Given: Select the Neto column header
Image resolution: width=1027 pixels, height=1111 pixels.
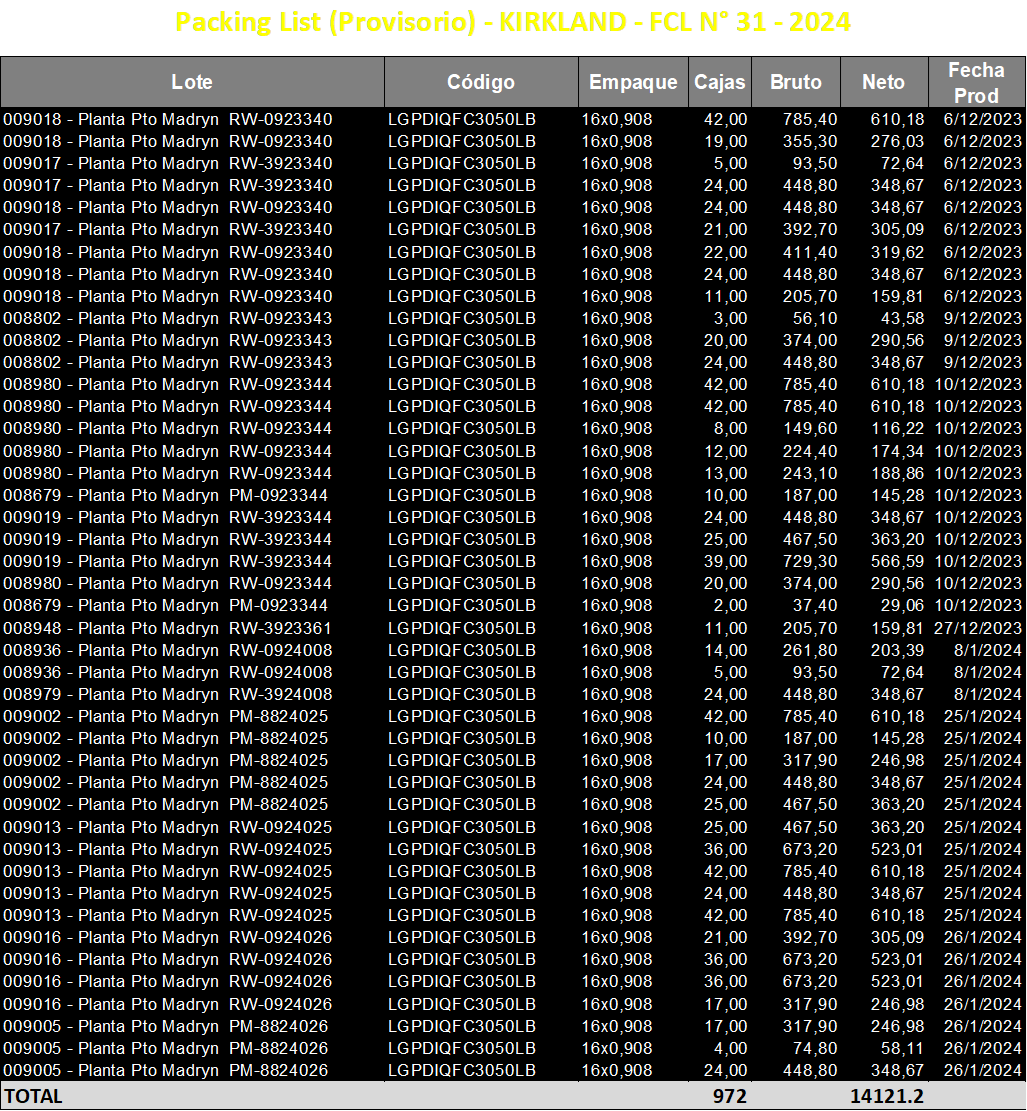Looking at the screenshot, I should pyautogui.click(x=884, y=82).
